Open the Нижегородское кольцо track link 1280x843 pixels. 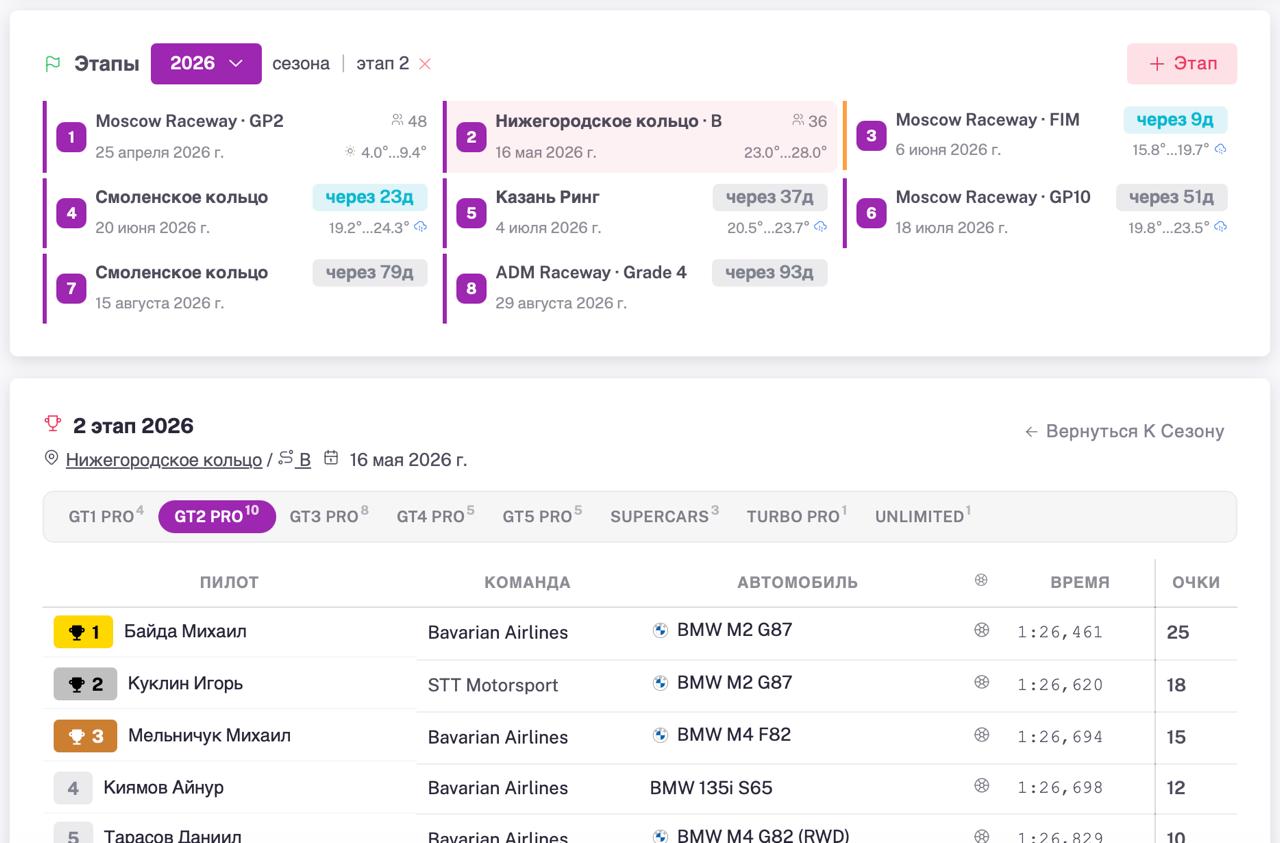click(164, 460)
